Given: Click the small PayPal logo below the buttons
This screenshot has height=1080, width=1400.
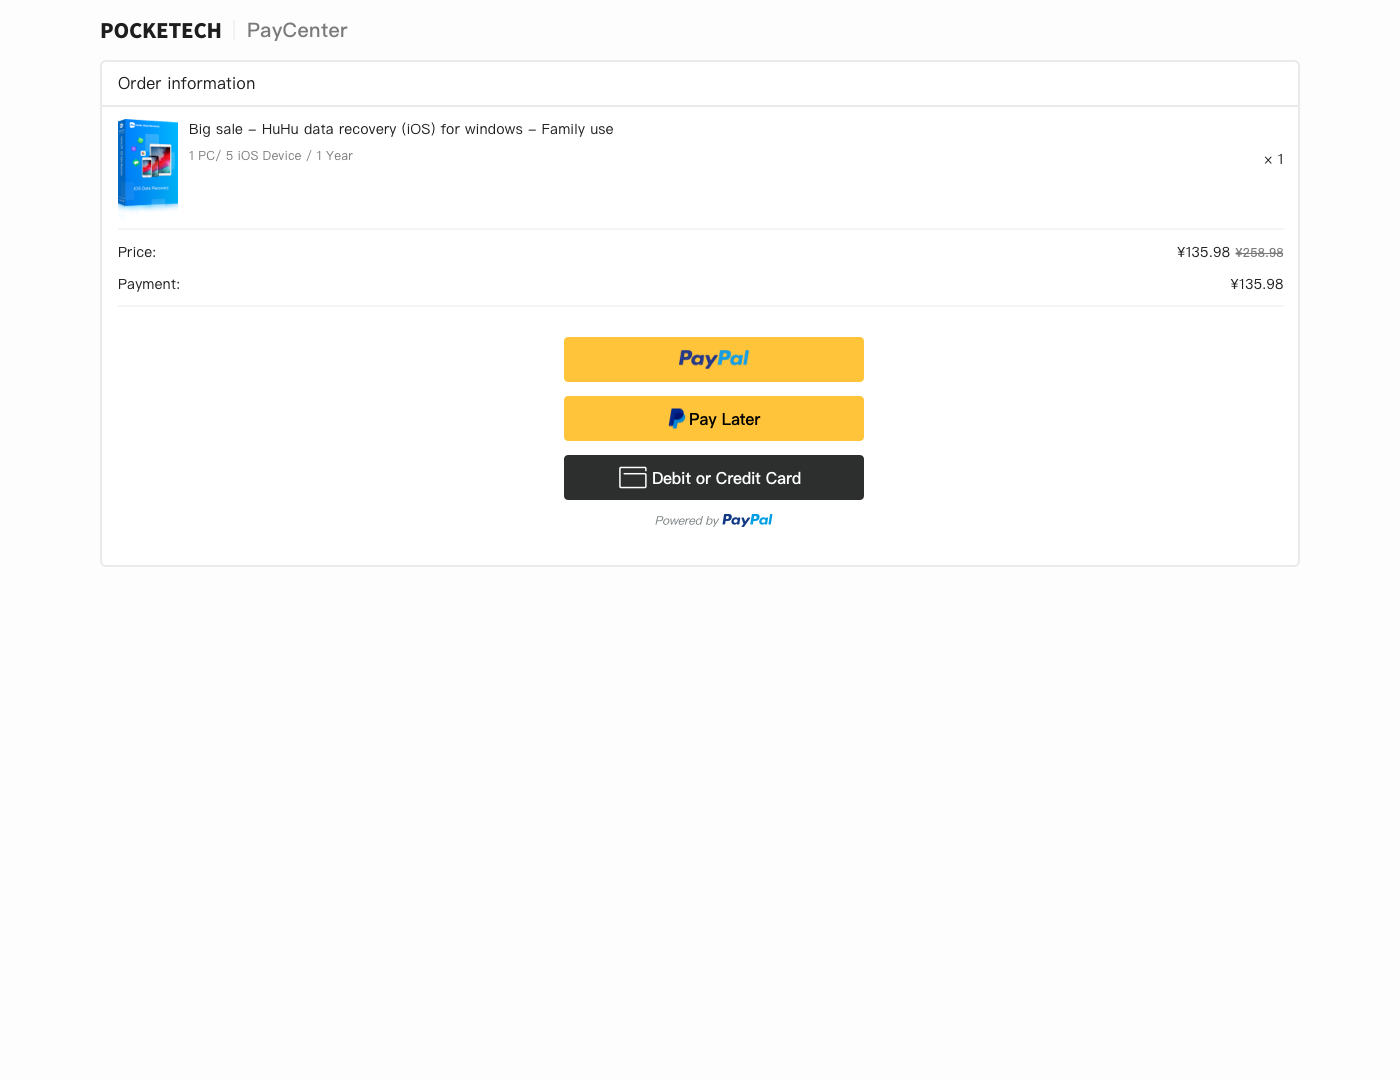Looking at the screenshot, I should [x=747, y=520].
